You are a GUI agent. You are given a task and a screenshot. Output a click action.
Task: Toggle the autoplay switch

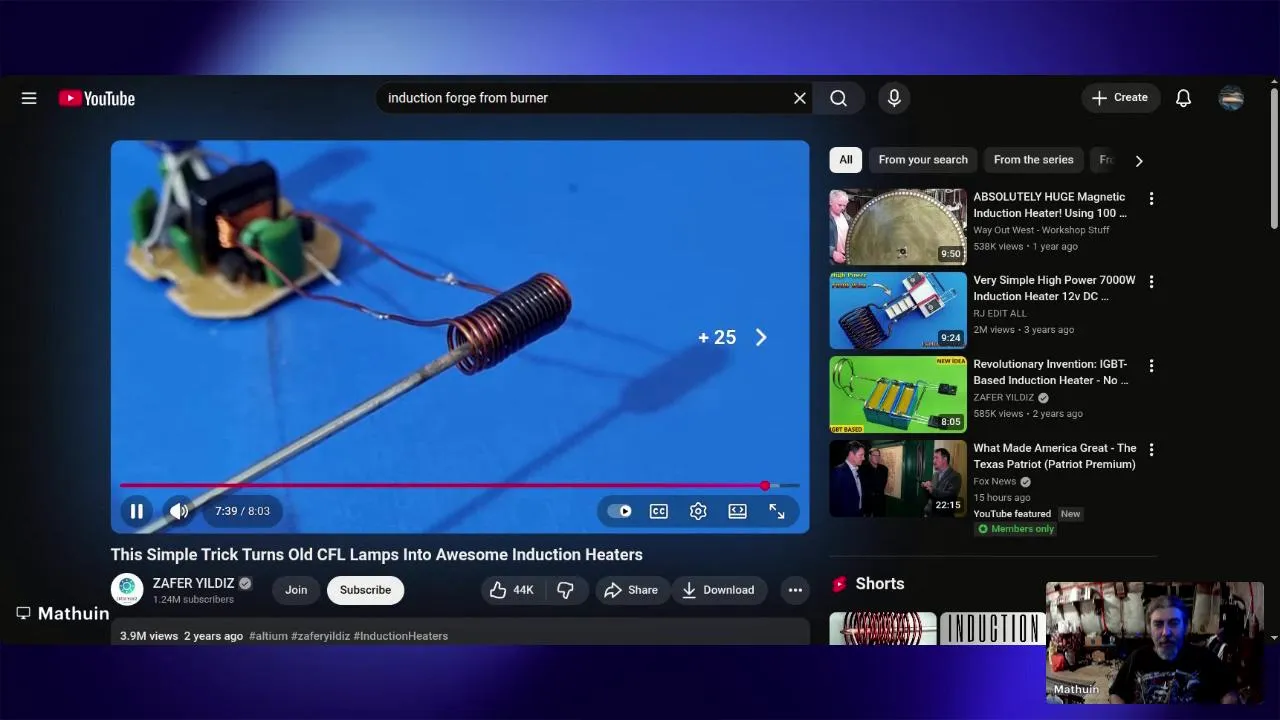point(619,511)
